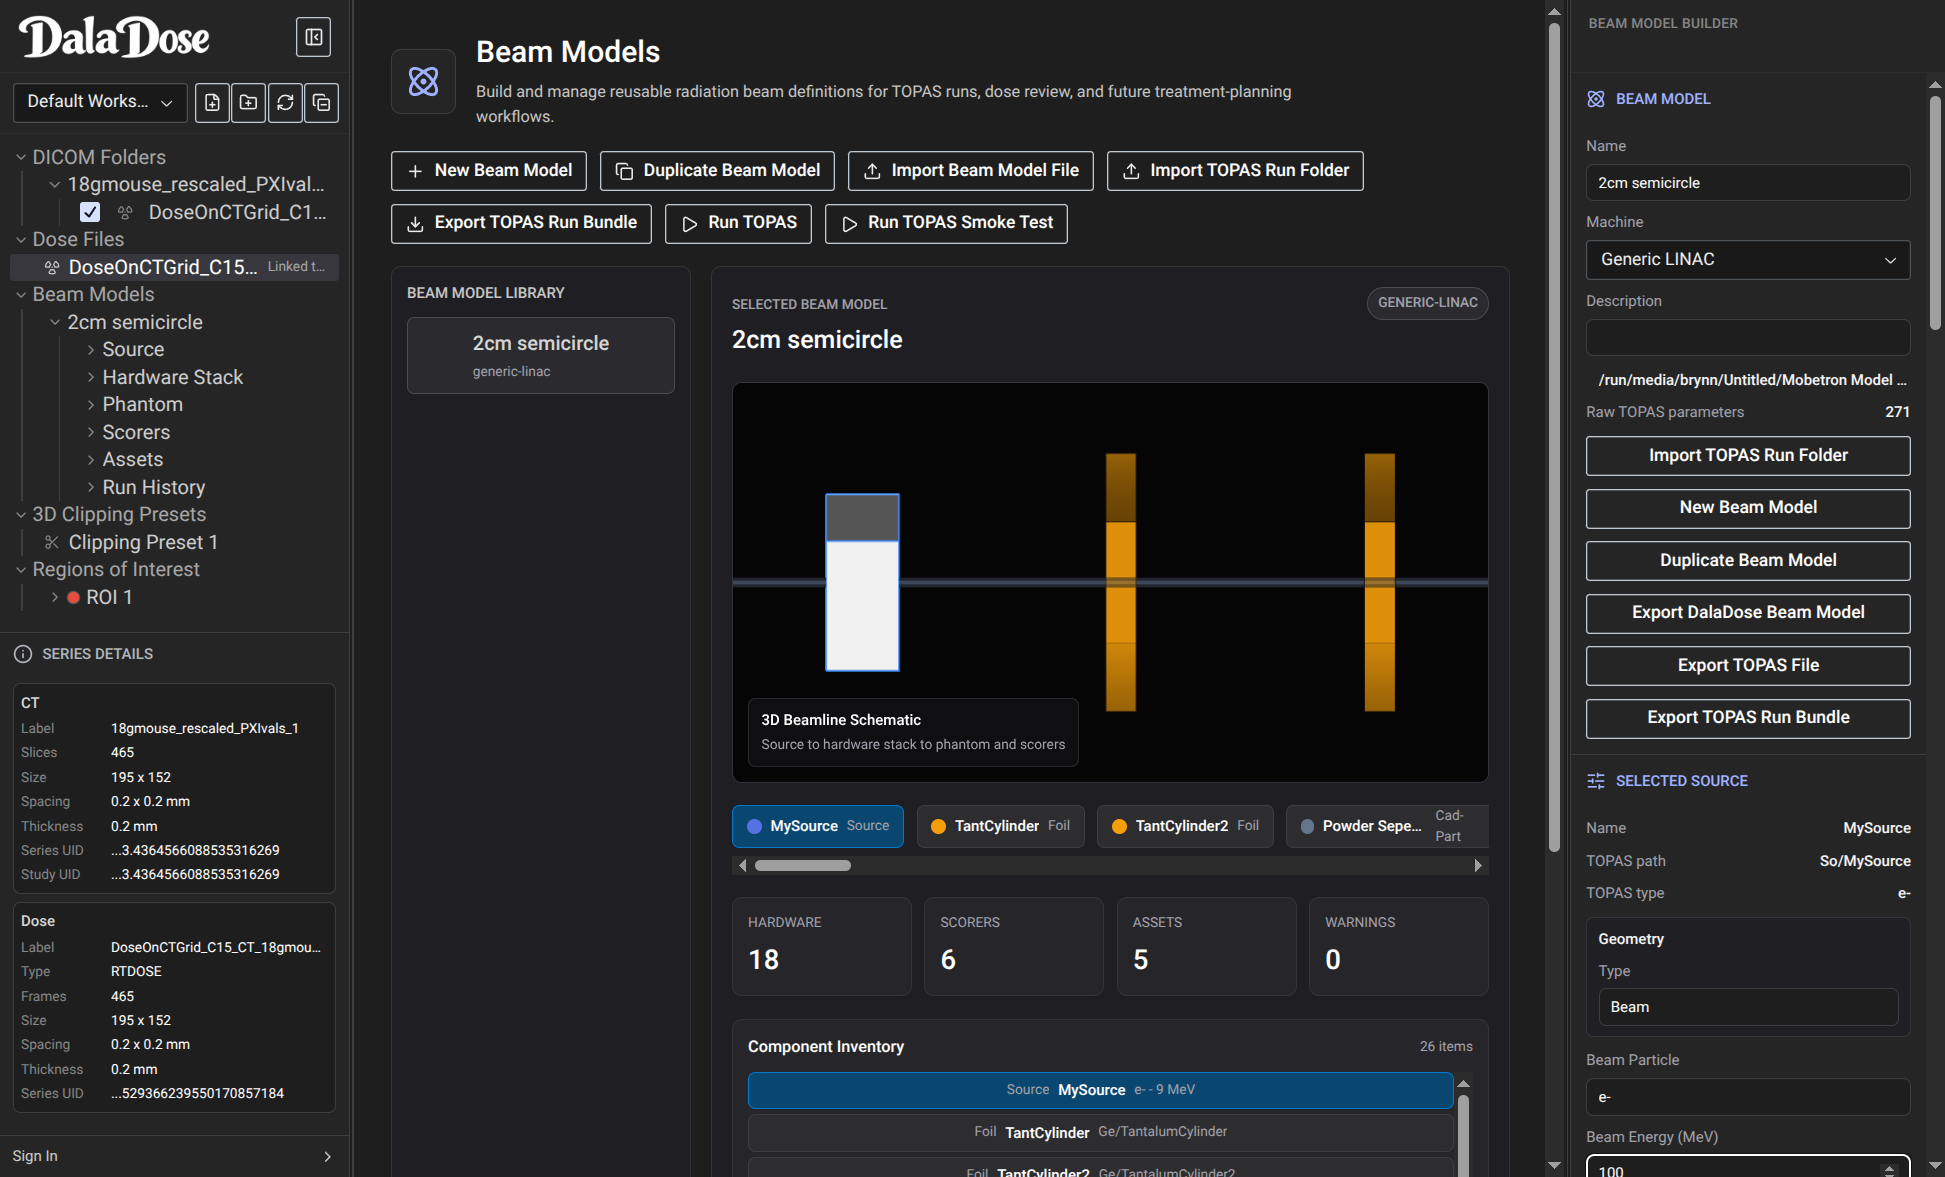Click the orange dot on TantCylinder2 chip
The width and height of the screenshot is (1945, 1177).
(1120, 826)
